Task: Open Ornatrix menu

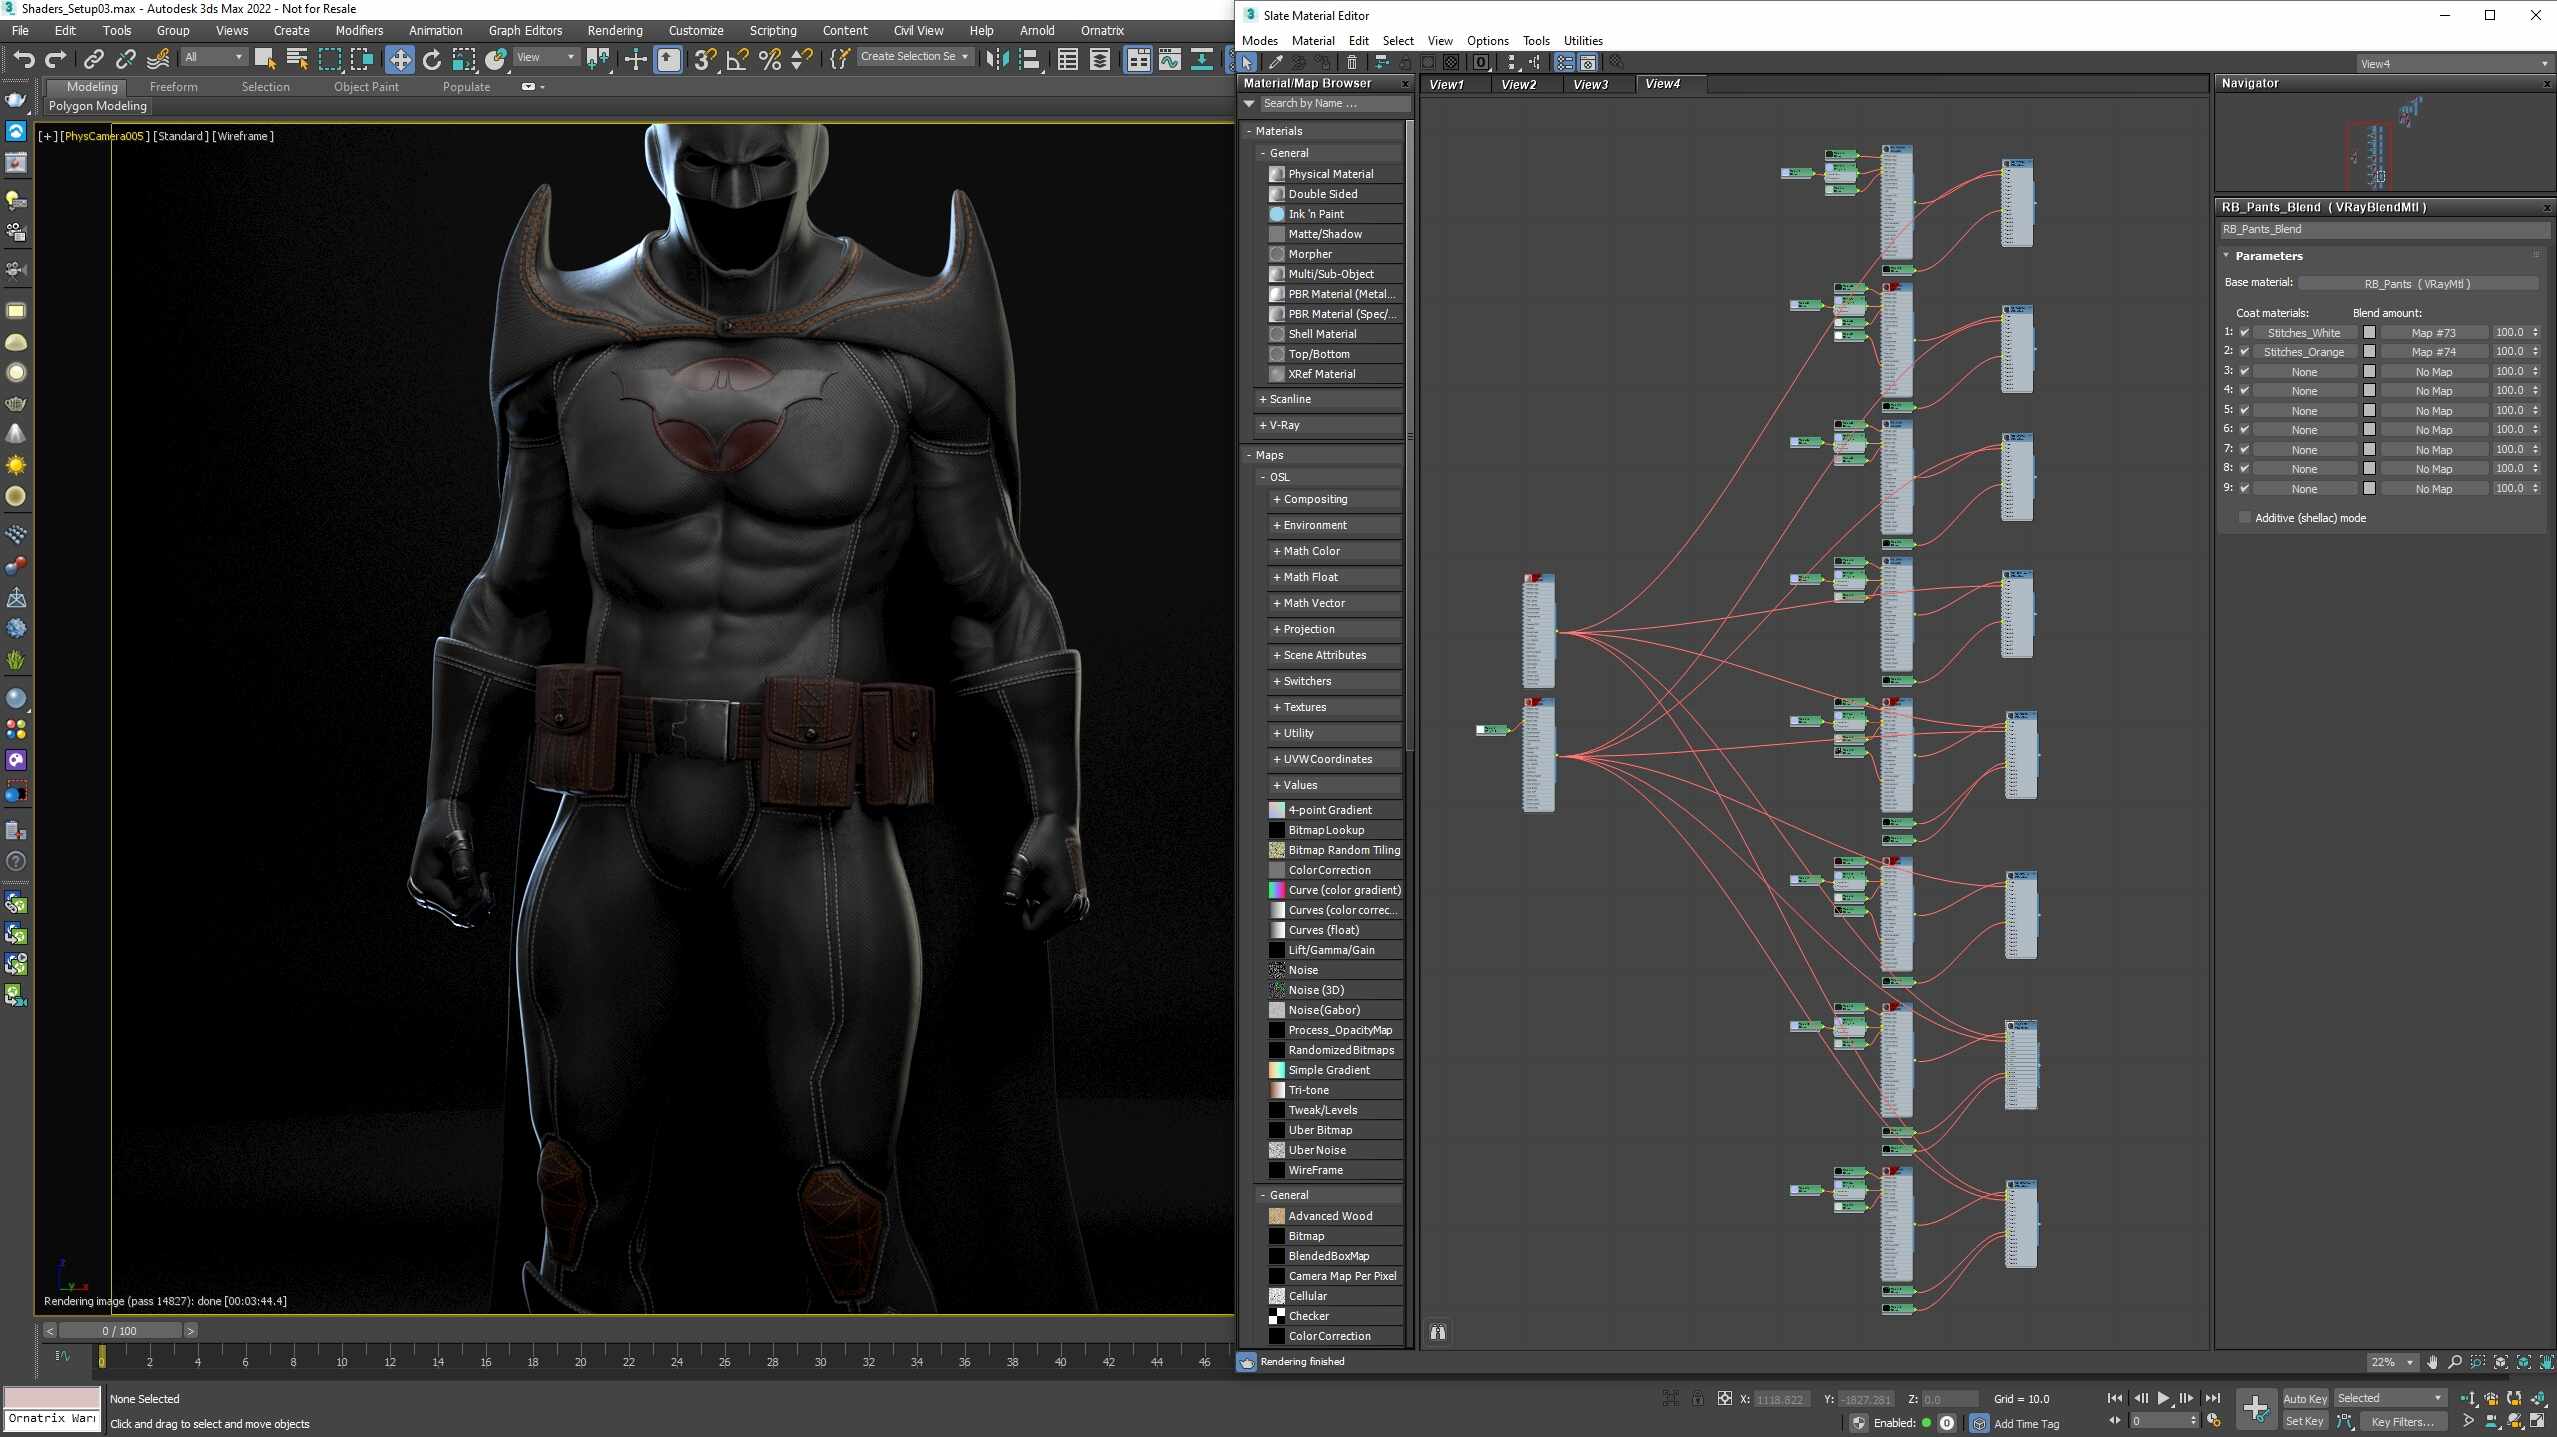Action: click(1101, 31)
